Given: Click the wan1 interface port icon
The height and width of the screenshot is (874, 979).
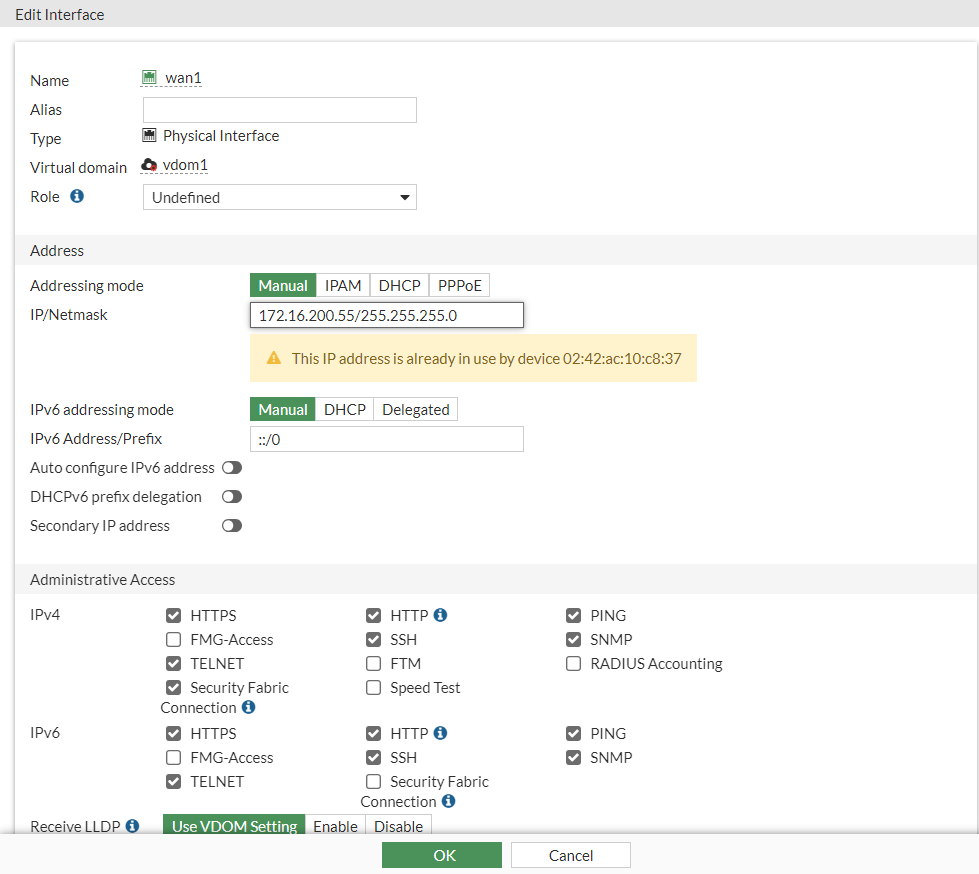Looking at the screenshot, I should [x=150, y=77].
